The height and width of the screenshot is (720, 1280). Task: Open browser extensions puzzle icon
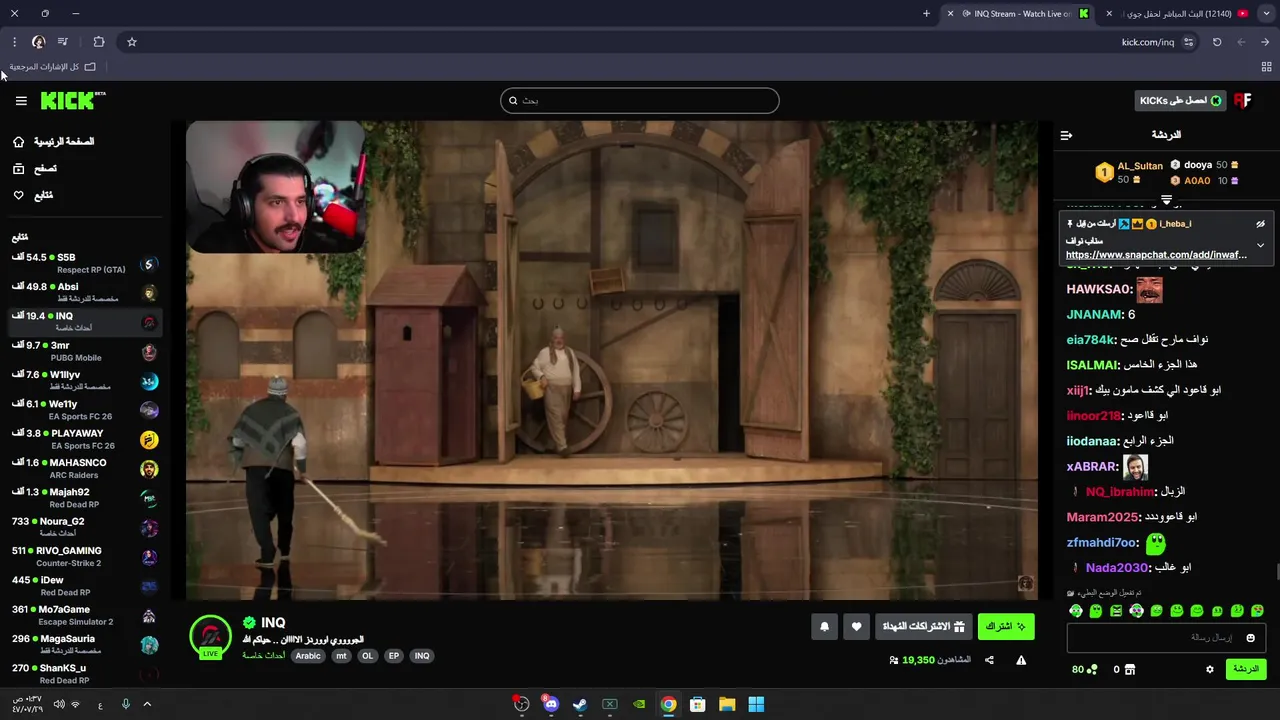pyautogui.click(x=98, y=42)
